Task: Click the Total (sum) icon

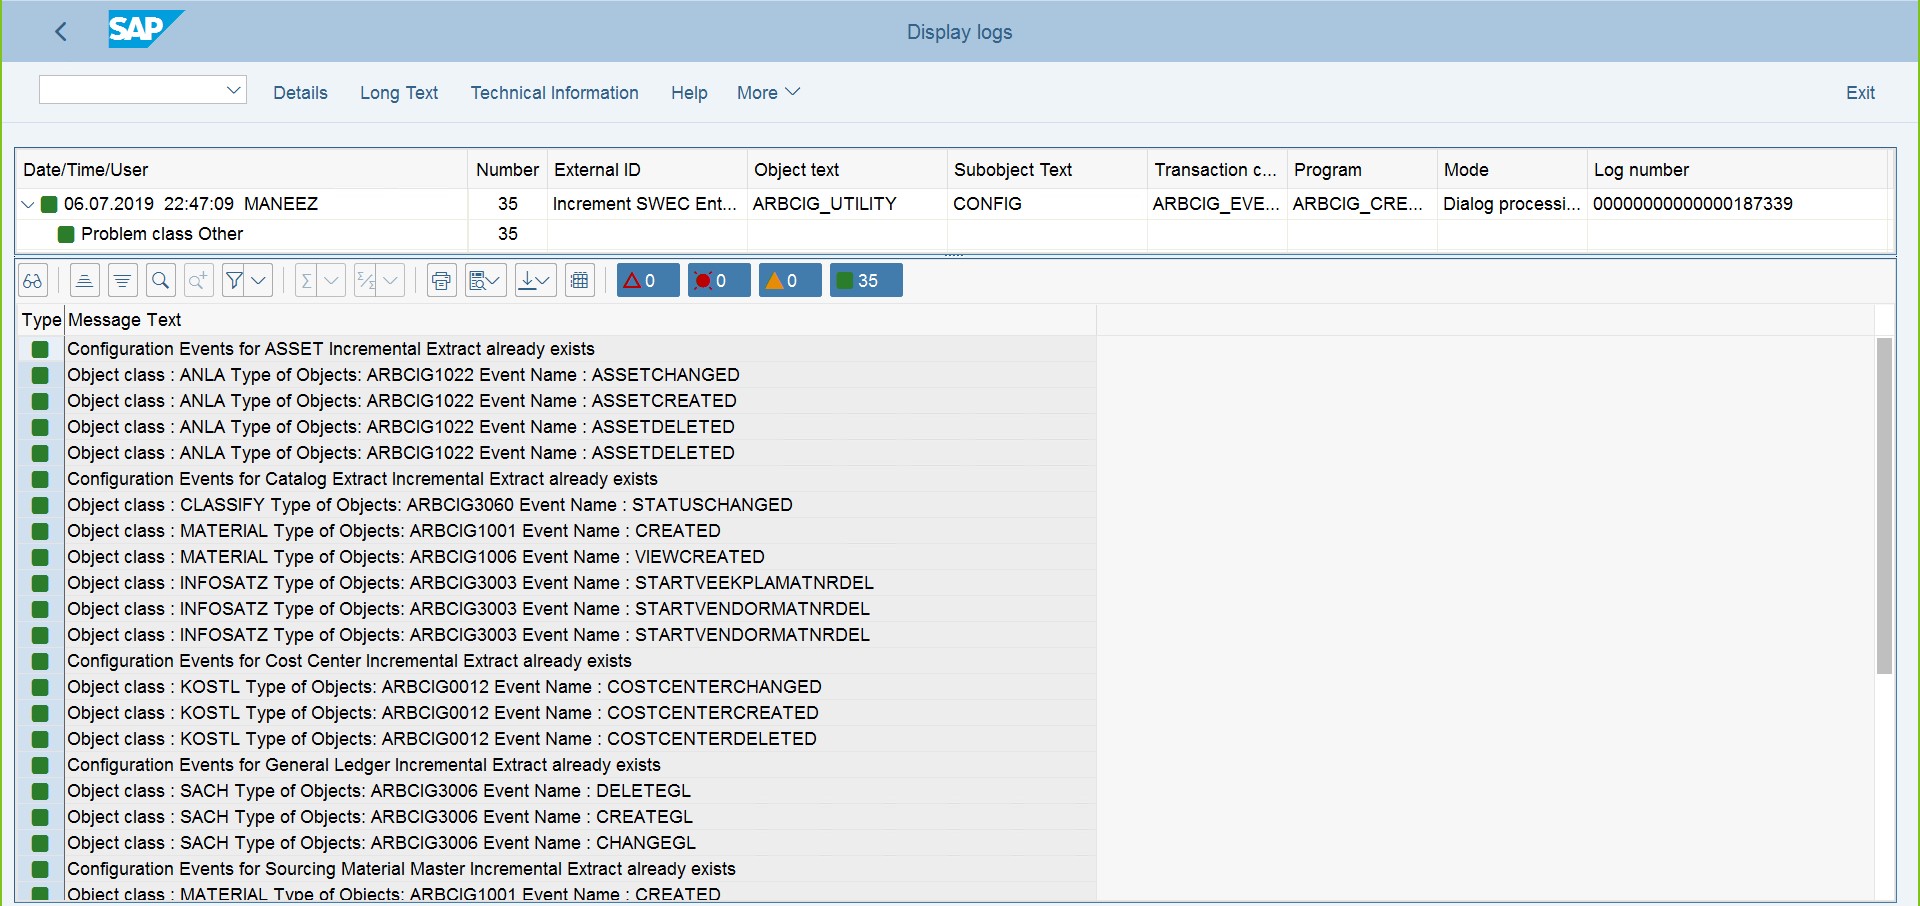Action: pyautogui.click(x=306, y=280)
